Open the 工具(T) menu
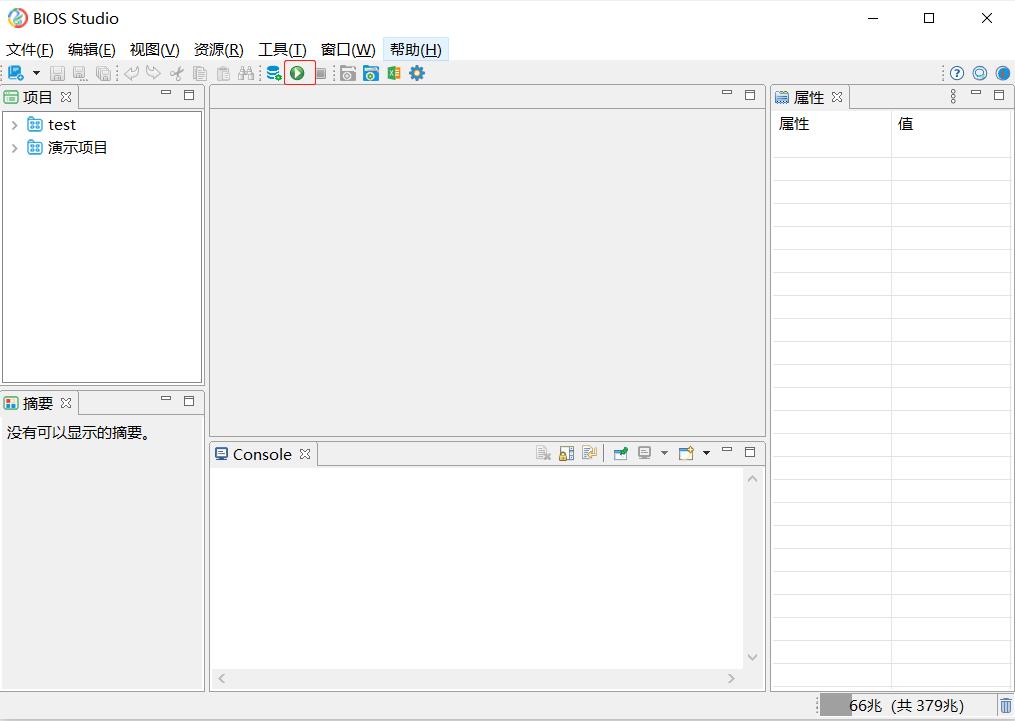This screenshot has height=721, width=1015. pos(282,50)
